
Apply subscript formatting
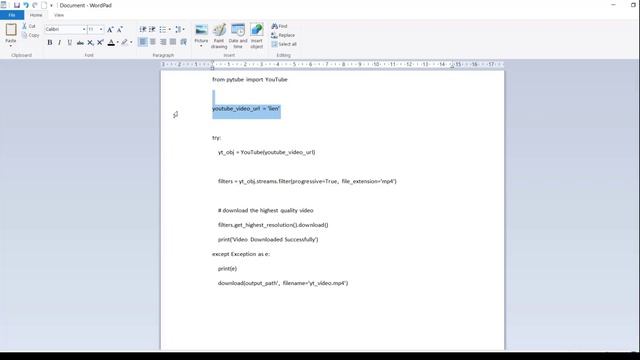90,42
